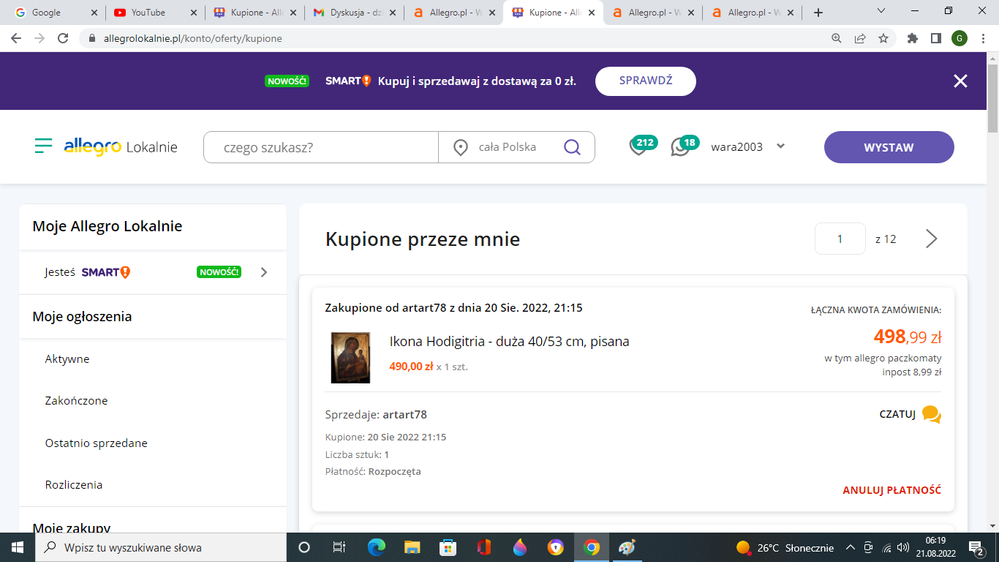The width and height of the screenshot is (999, 562).
Task: Click the CZATUJ chat bubble icon
Action: point(931,414)
